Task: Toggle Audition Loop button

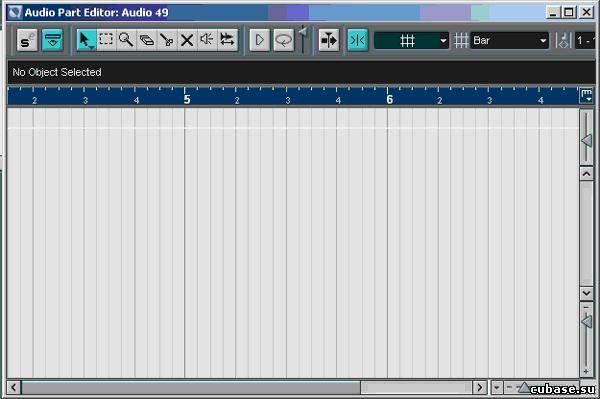Action: (x=284, y=40)
